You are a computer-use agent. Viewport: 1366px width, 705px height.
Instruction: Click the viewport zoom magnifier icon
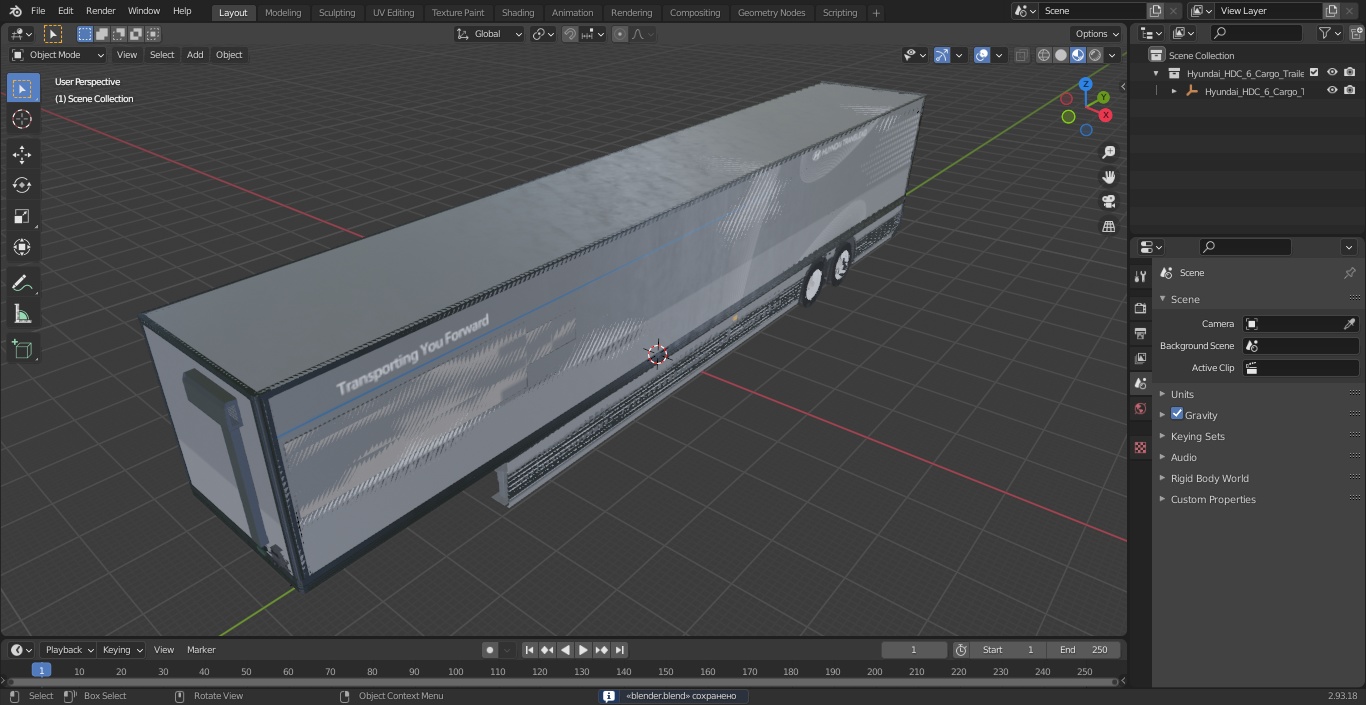(1108, 152)
